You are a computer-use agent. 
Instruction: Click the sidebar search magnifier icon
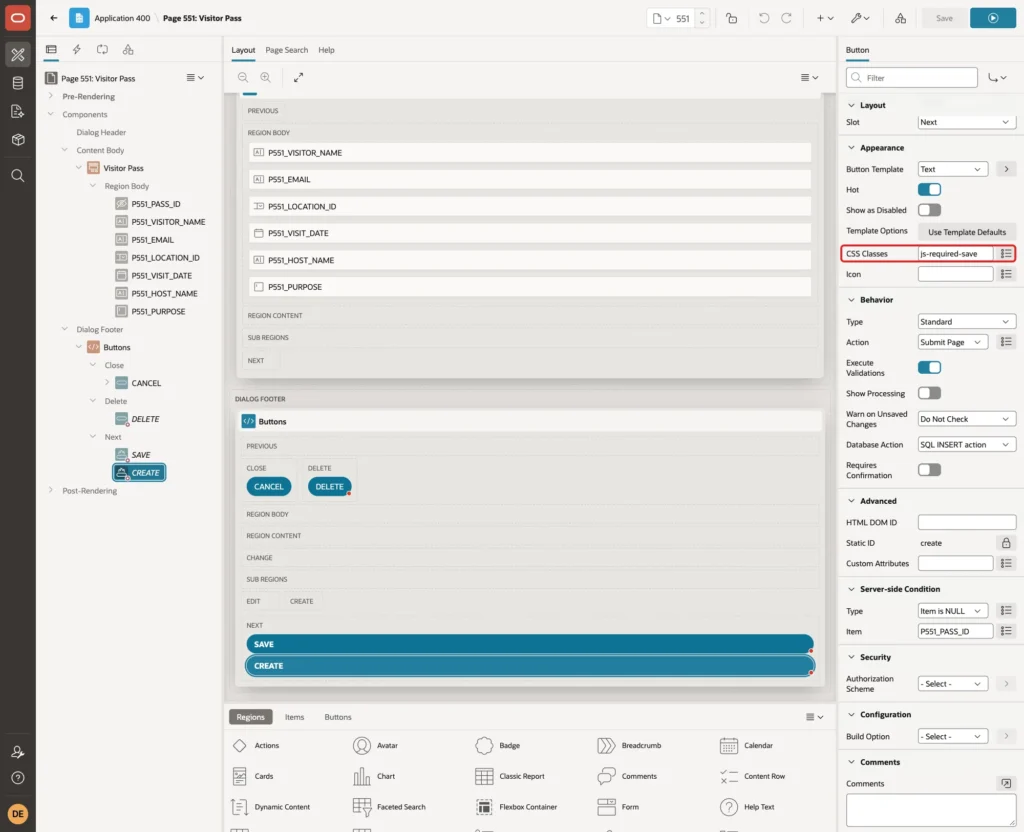(18, 176)
